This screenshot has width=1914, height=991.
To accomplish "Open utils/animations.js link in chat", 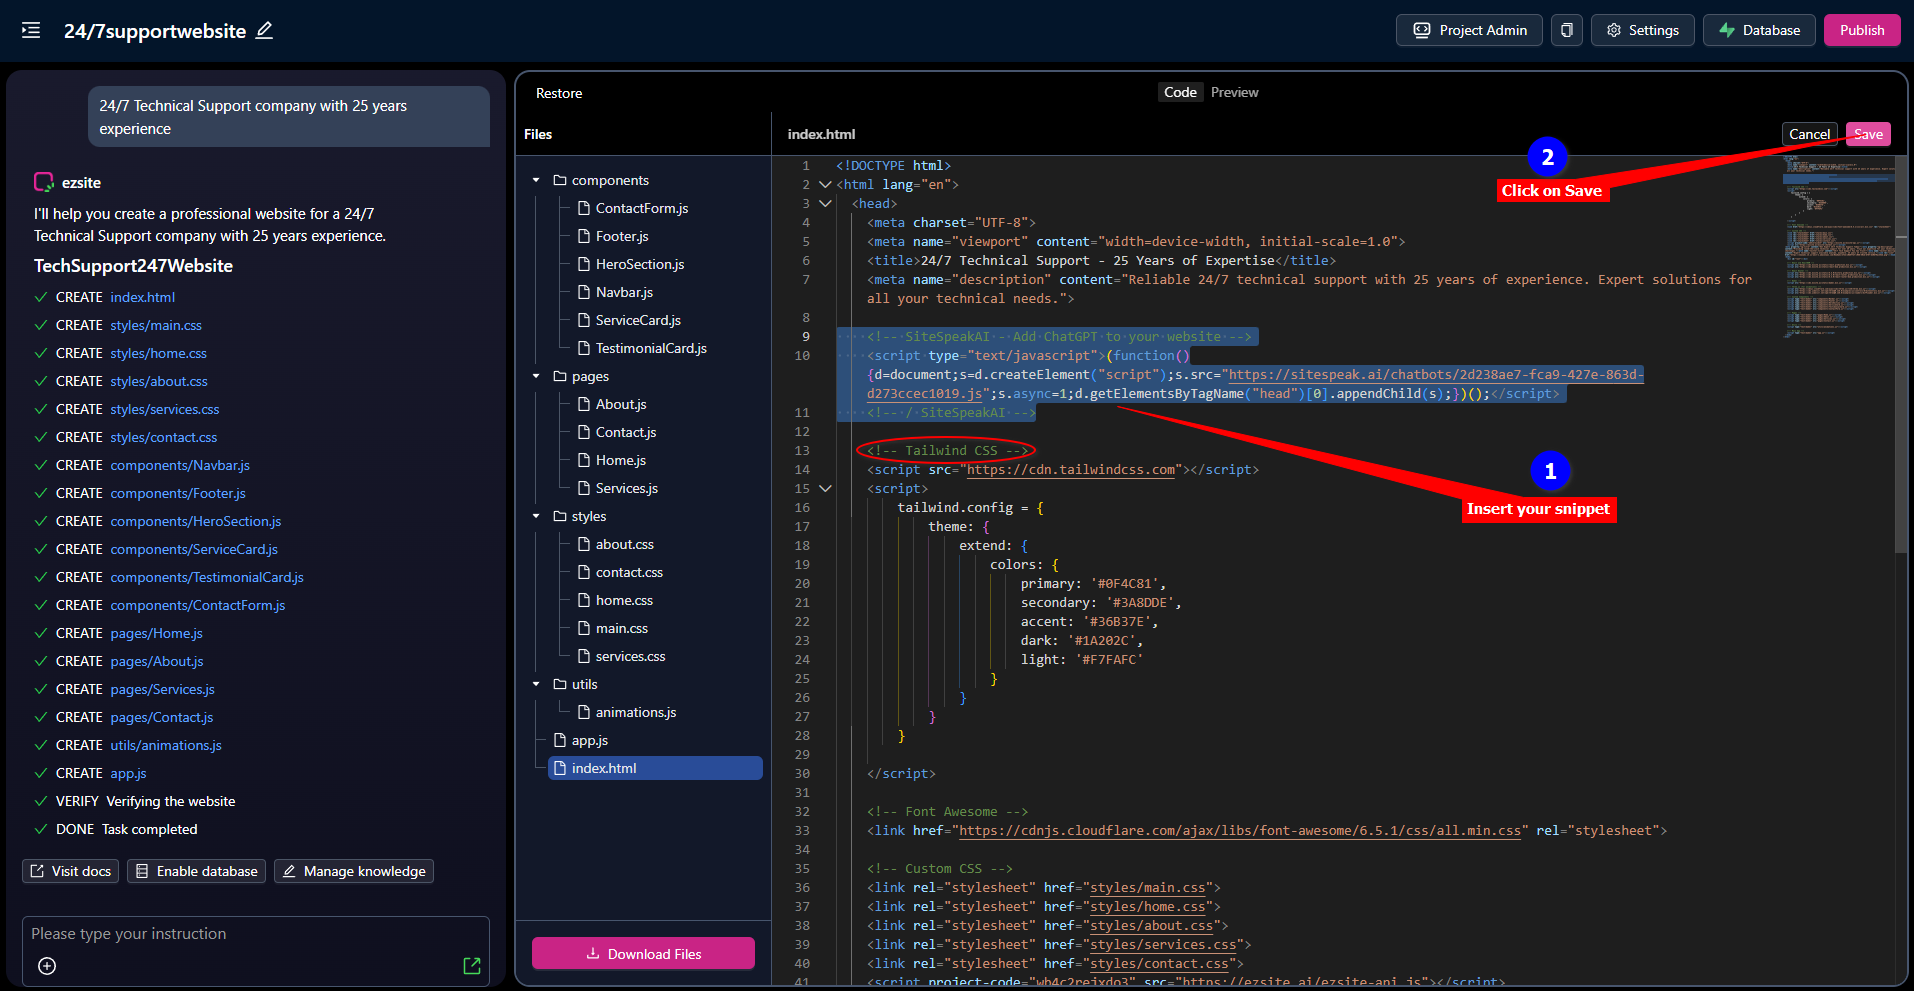I will (x=166, y=745).
